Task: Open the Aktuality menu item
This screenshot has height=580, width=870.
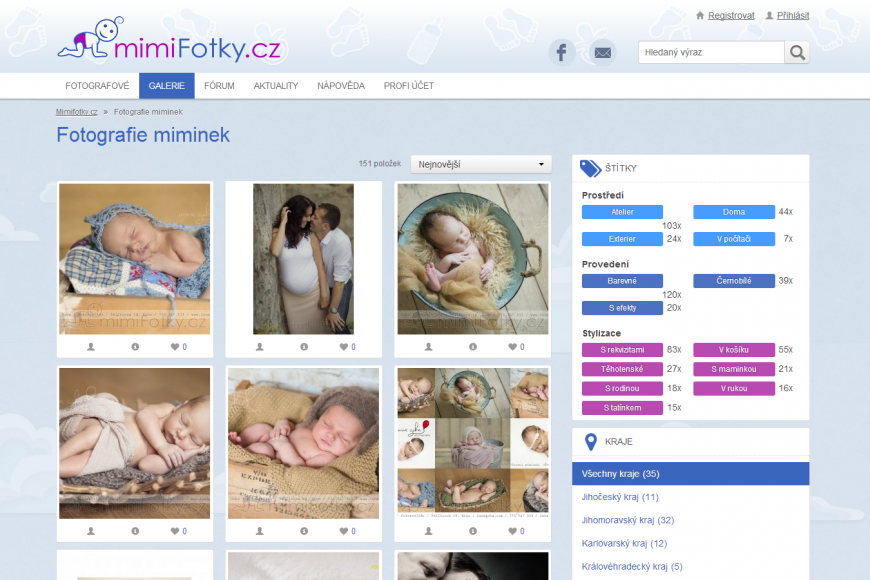Action: pyautogui.click(x=276, y=86)
